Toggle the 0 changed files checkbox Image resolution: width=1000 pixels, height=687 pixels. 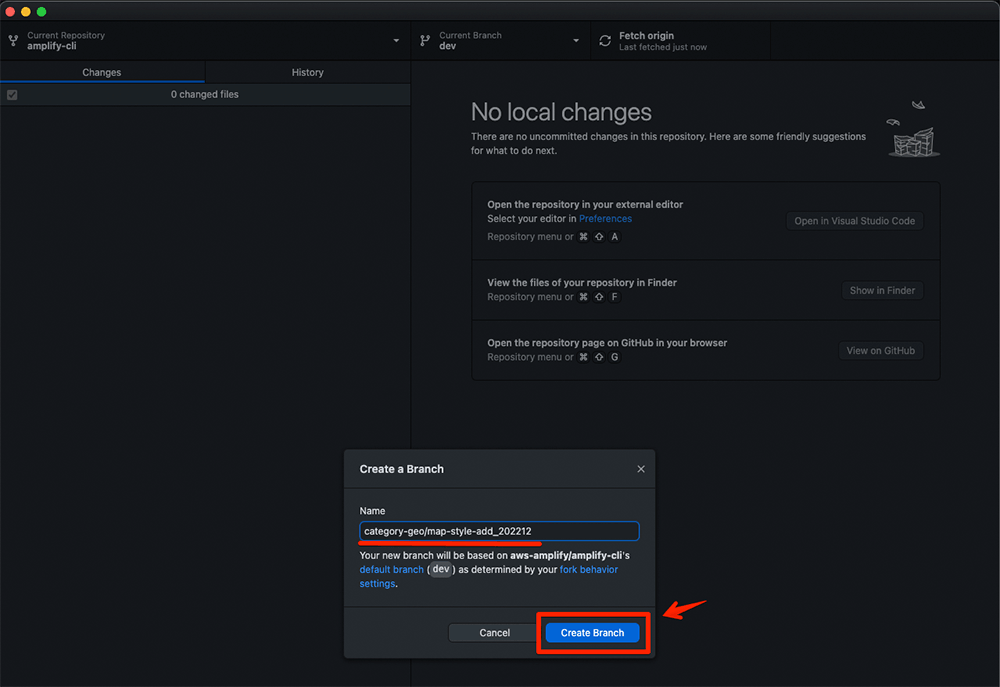tap(12, 94)
